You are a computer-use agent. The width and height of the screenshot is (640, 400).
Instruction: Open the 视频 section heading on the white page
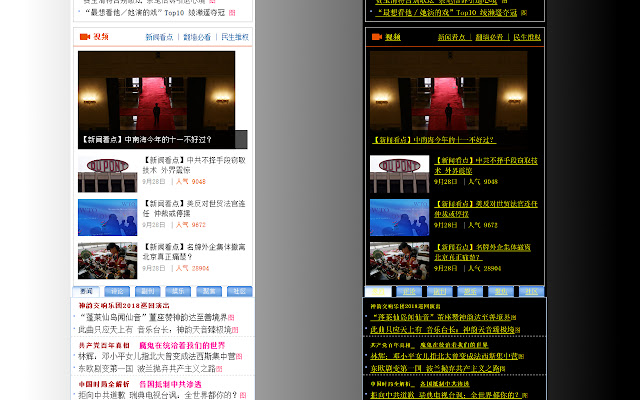pyautogui.click(x=101, y=37)
